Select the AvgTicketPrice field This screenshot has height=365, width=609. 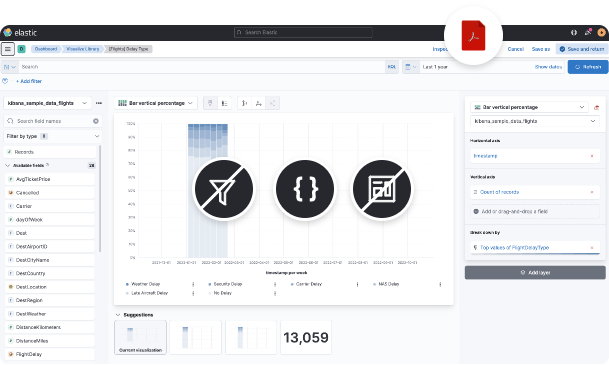(x=50, y=179)
